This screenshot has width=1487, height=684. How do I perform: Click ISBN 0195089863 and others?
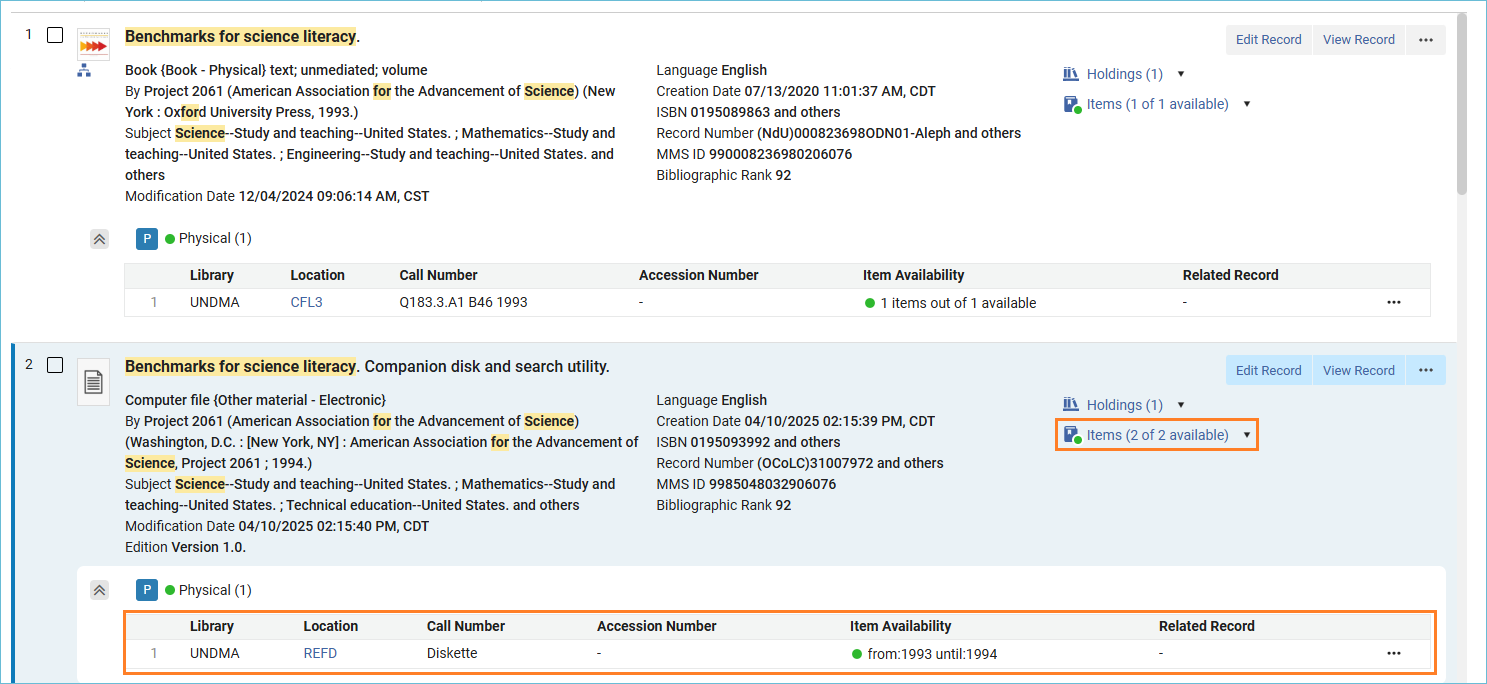(748, 112)
